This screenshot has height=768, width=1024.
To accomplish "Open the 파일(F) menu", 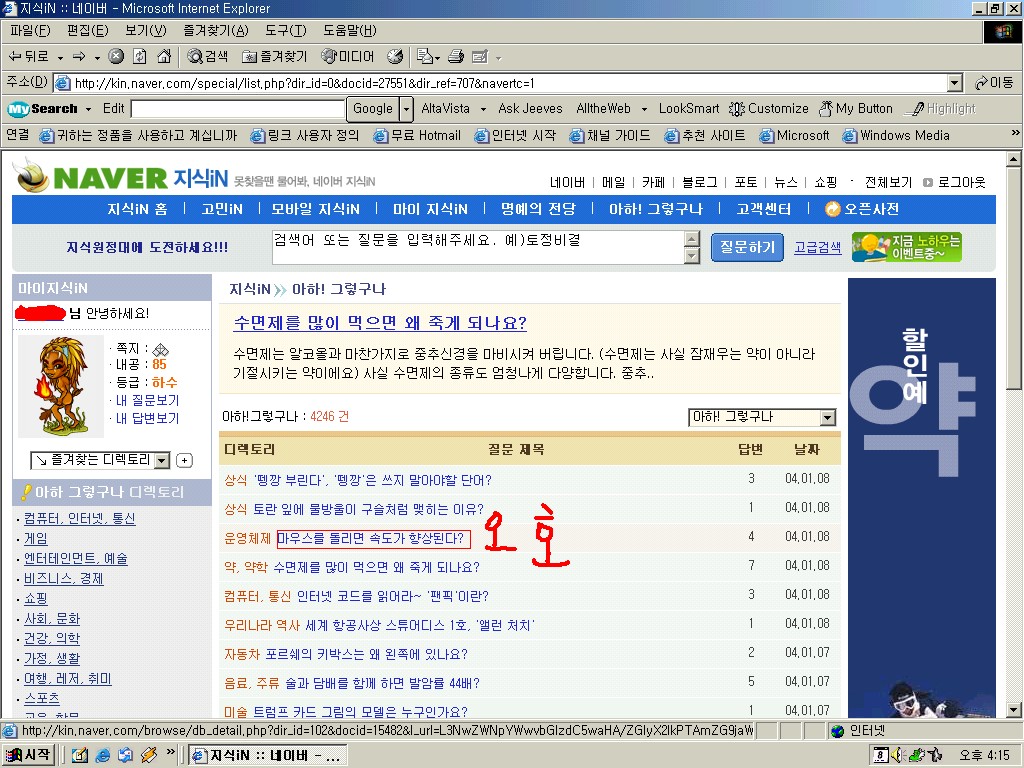I will 30,31.
